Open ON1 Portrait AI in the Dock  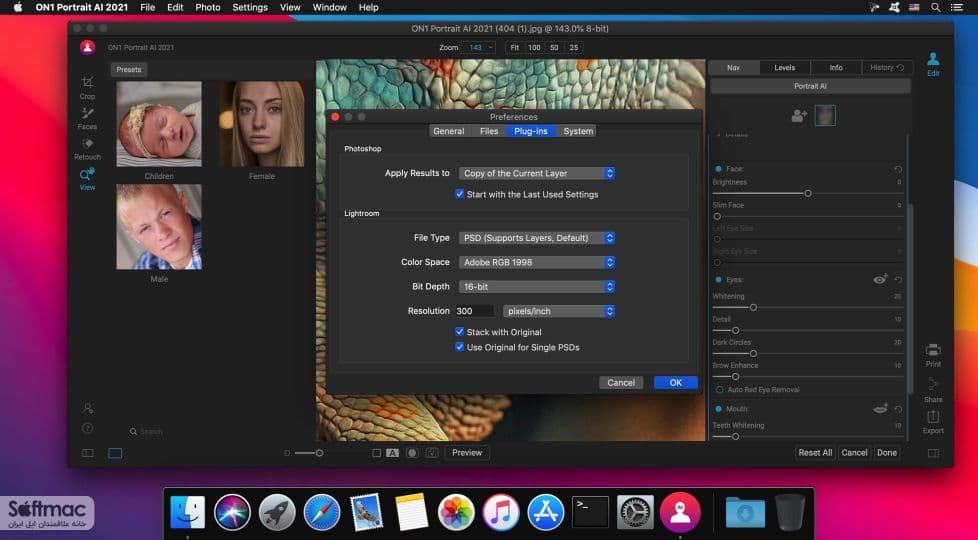[680, 513]
